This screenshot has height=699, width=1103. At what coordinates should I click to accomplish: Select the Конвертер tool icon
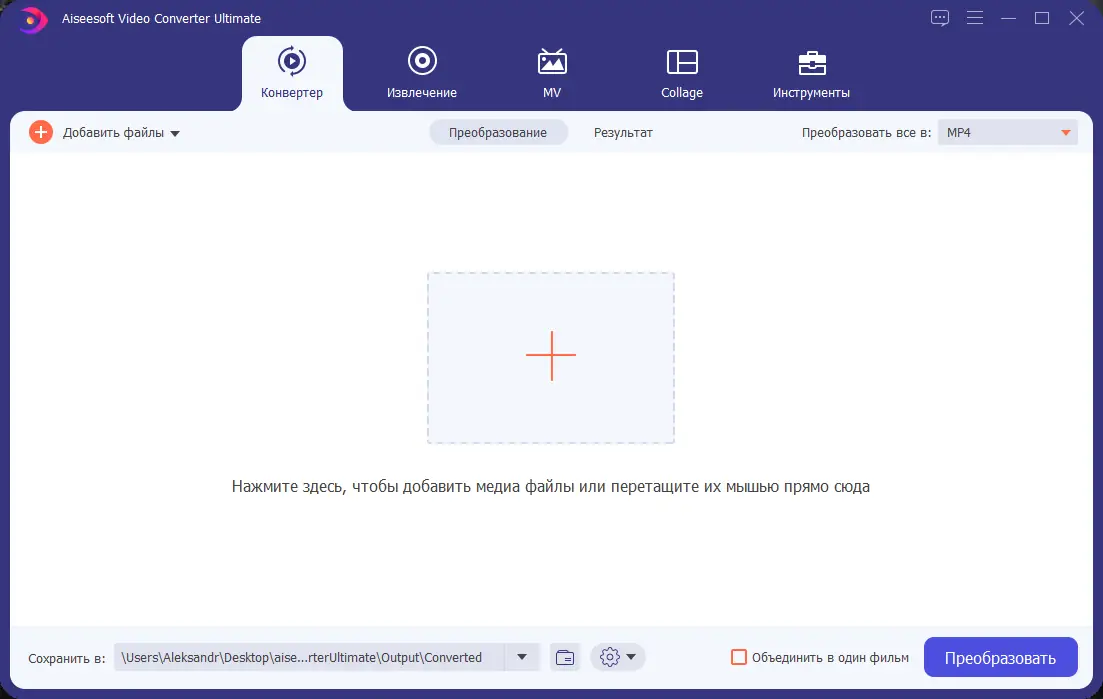click(x=292, y=60)
